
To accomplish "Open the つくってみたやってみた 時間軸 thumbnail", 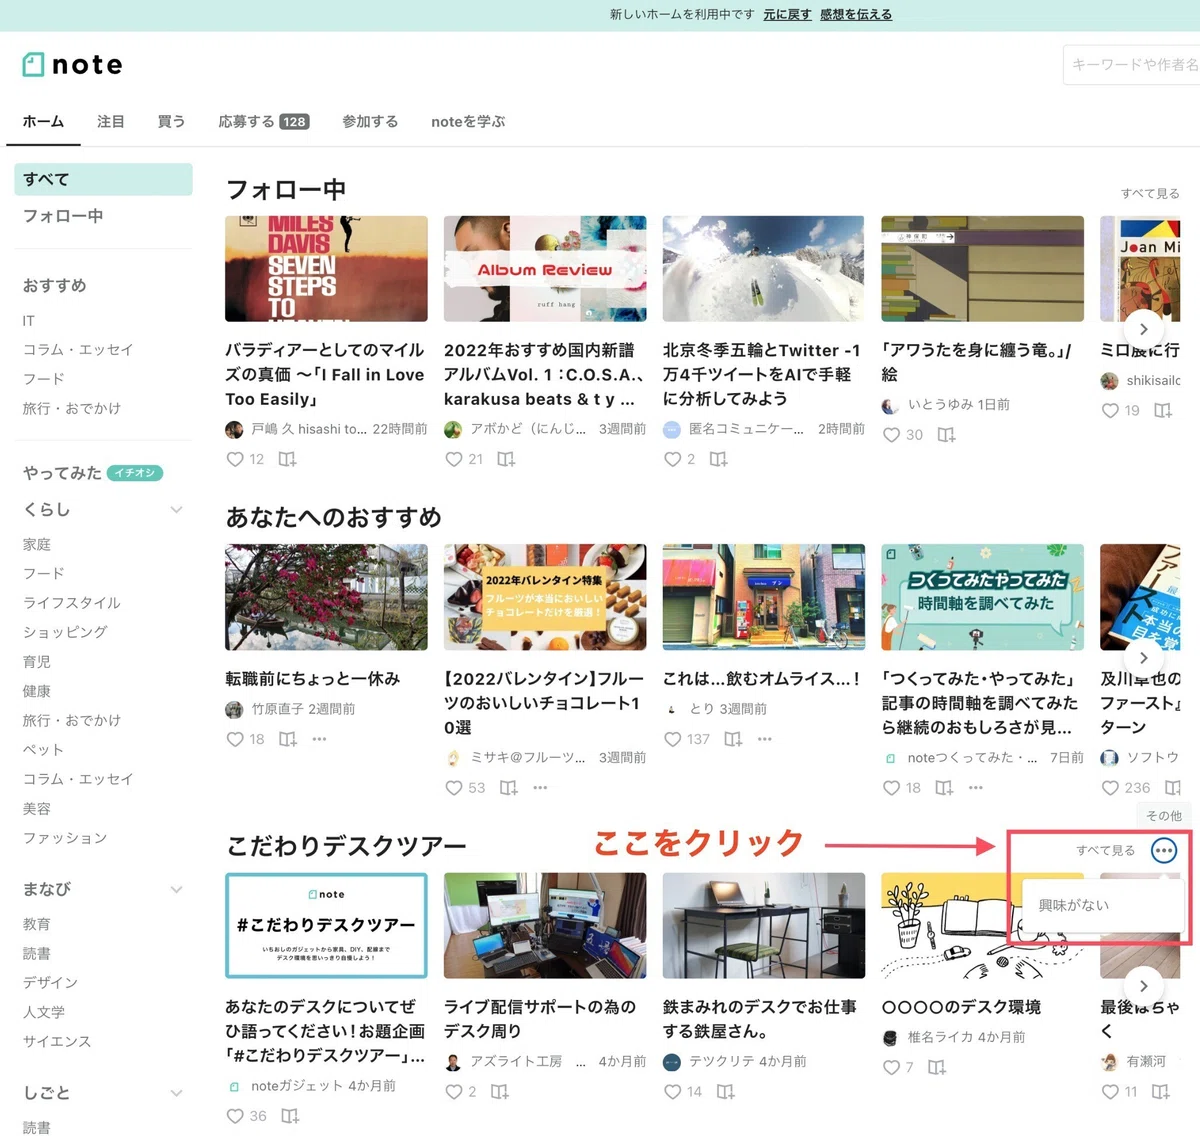I will coord(983,598).
